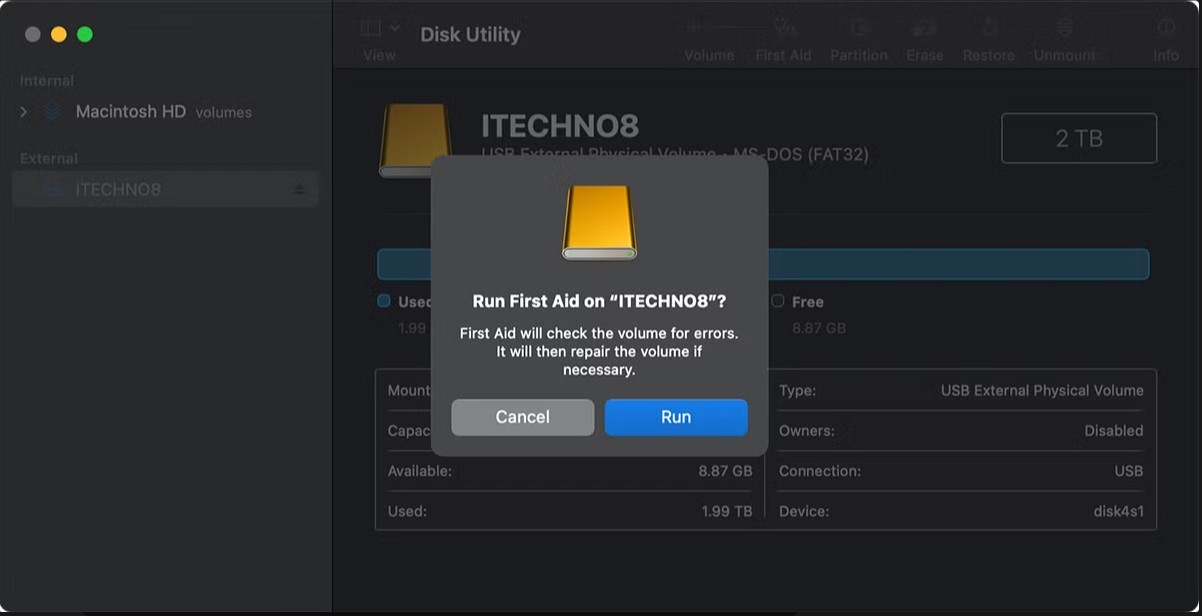Click the green zoom traffic light button

(x=86, y=33)
